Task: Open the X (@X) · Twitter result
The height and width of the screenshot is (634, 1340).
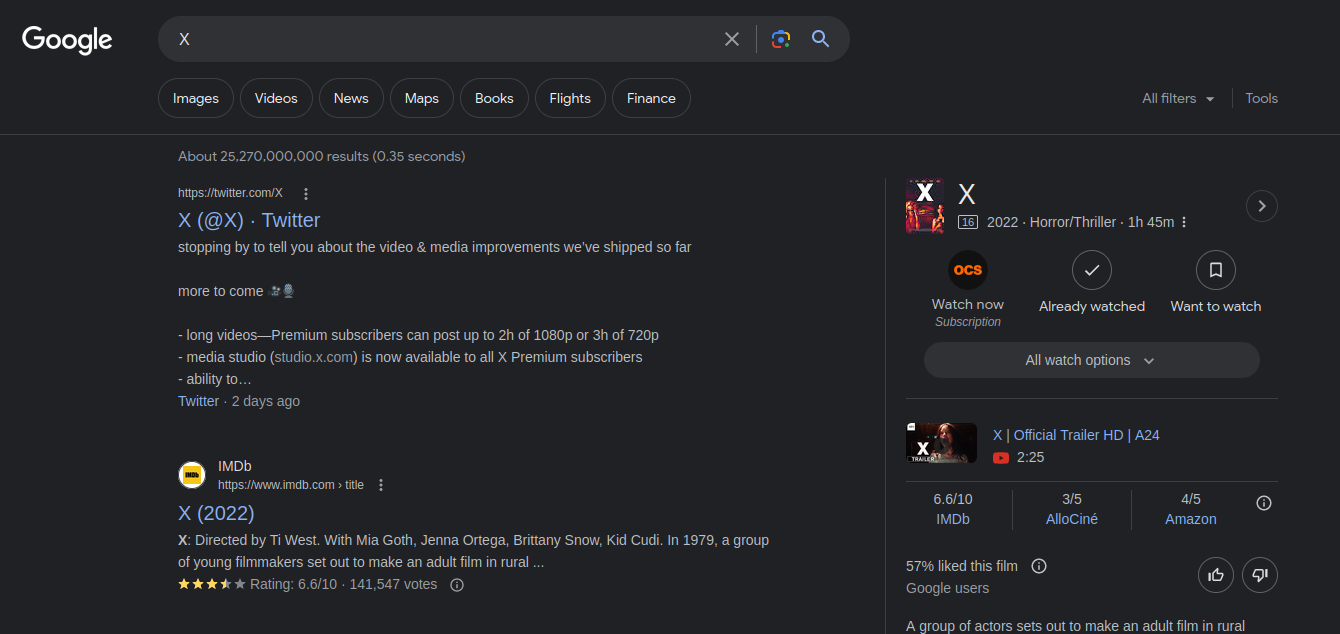Action: (x=249, y=220)
